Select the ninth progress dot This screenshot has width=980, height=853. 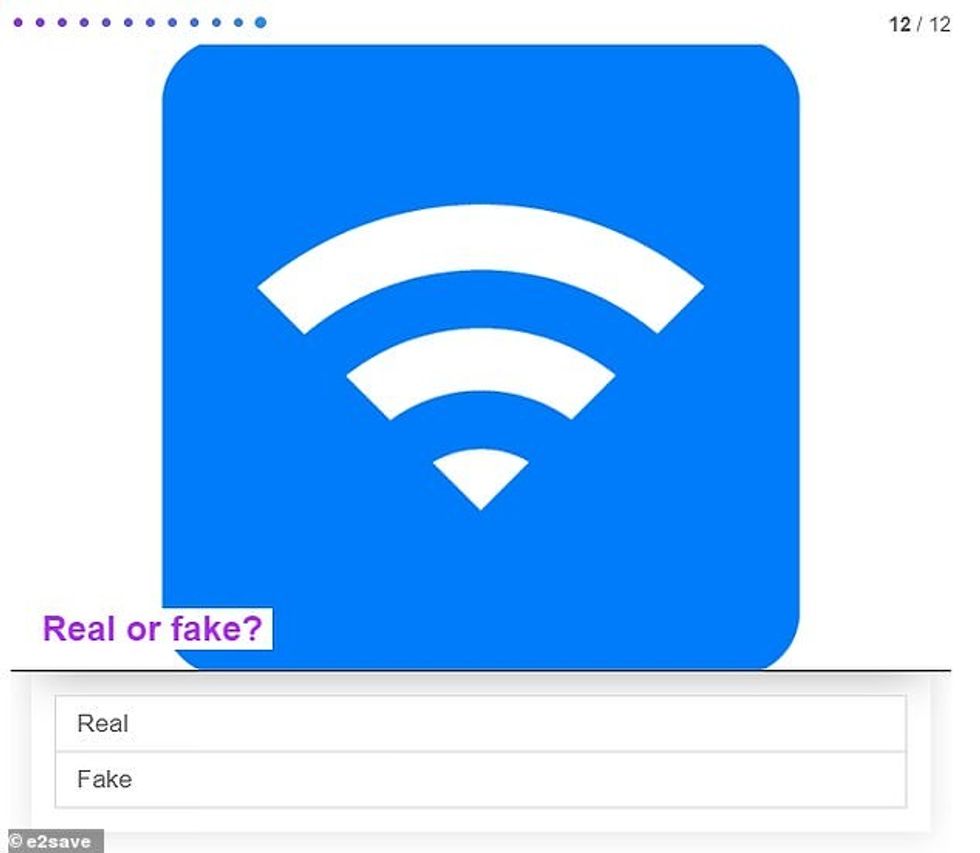(x=194, y=22)
